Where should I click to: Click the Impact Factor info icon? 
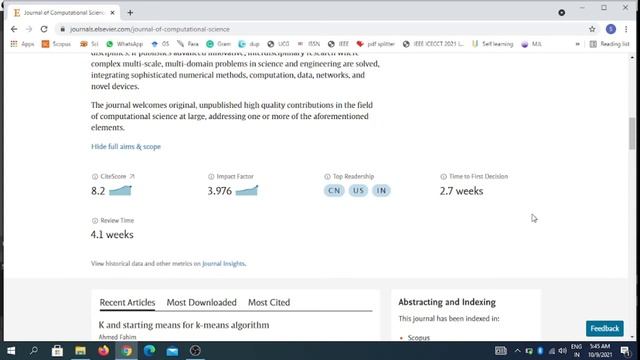[211, 176]
